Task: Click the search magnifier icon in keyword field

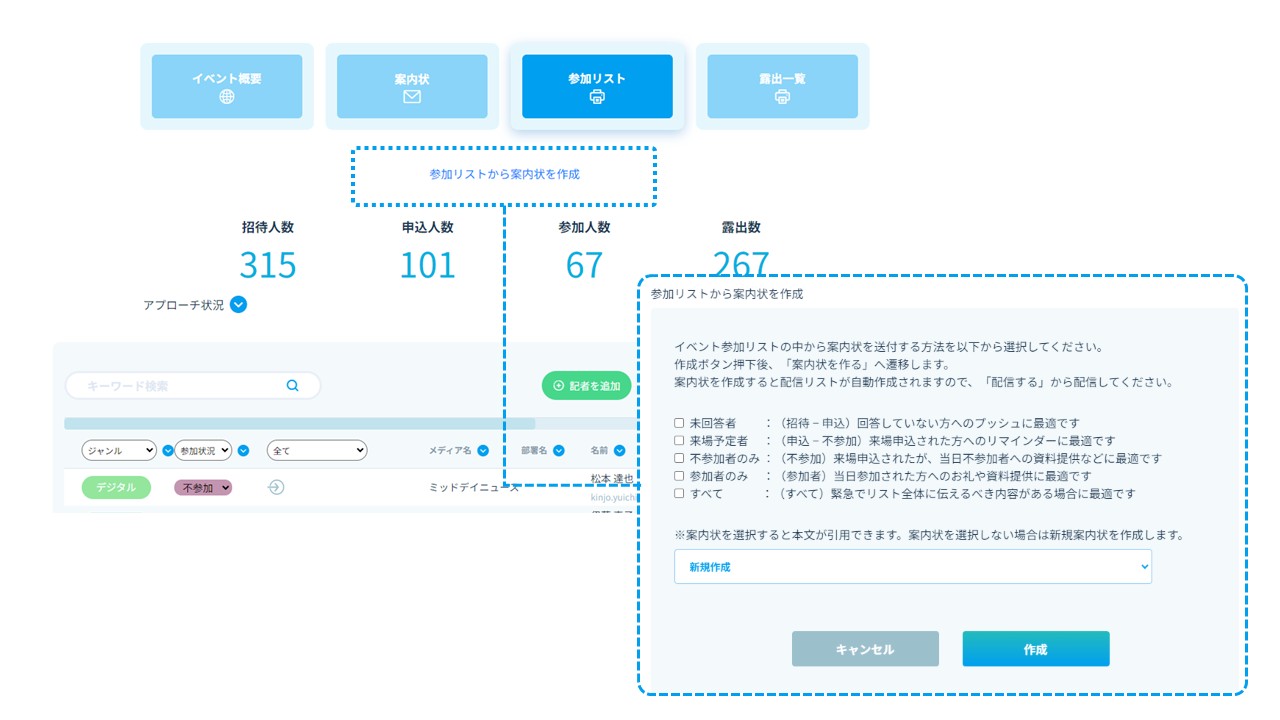Action: (293, 385)
